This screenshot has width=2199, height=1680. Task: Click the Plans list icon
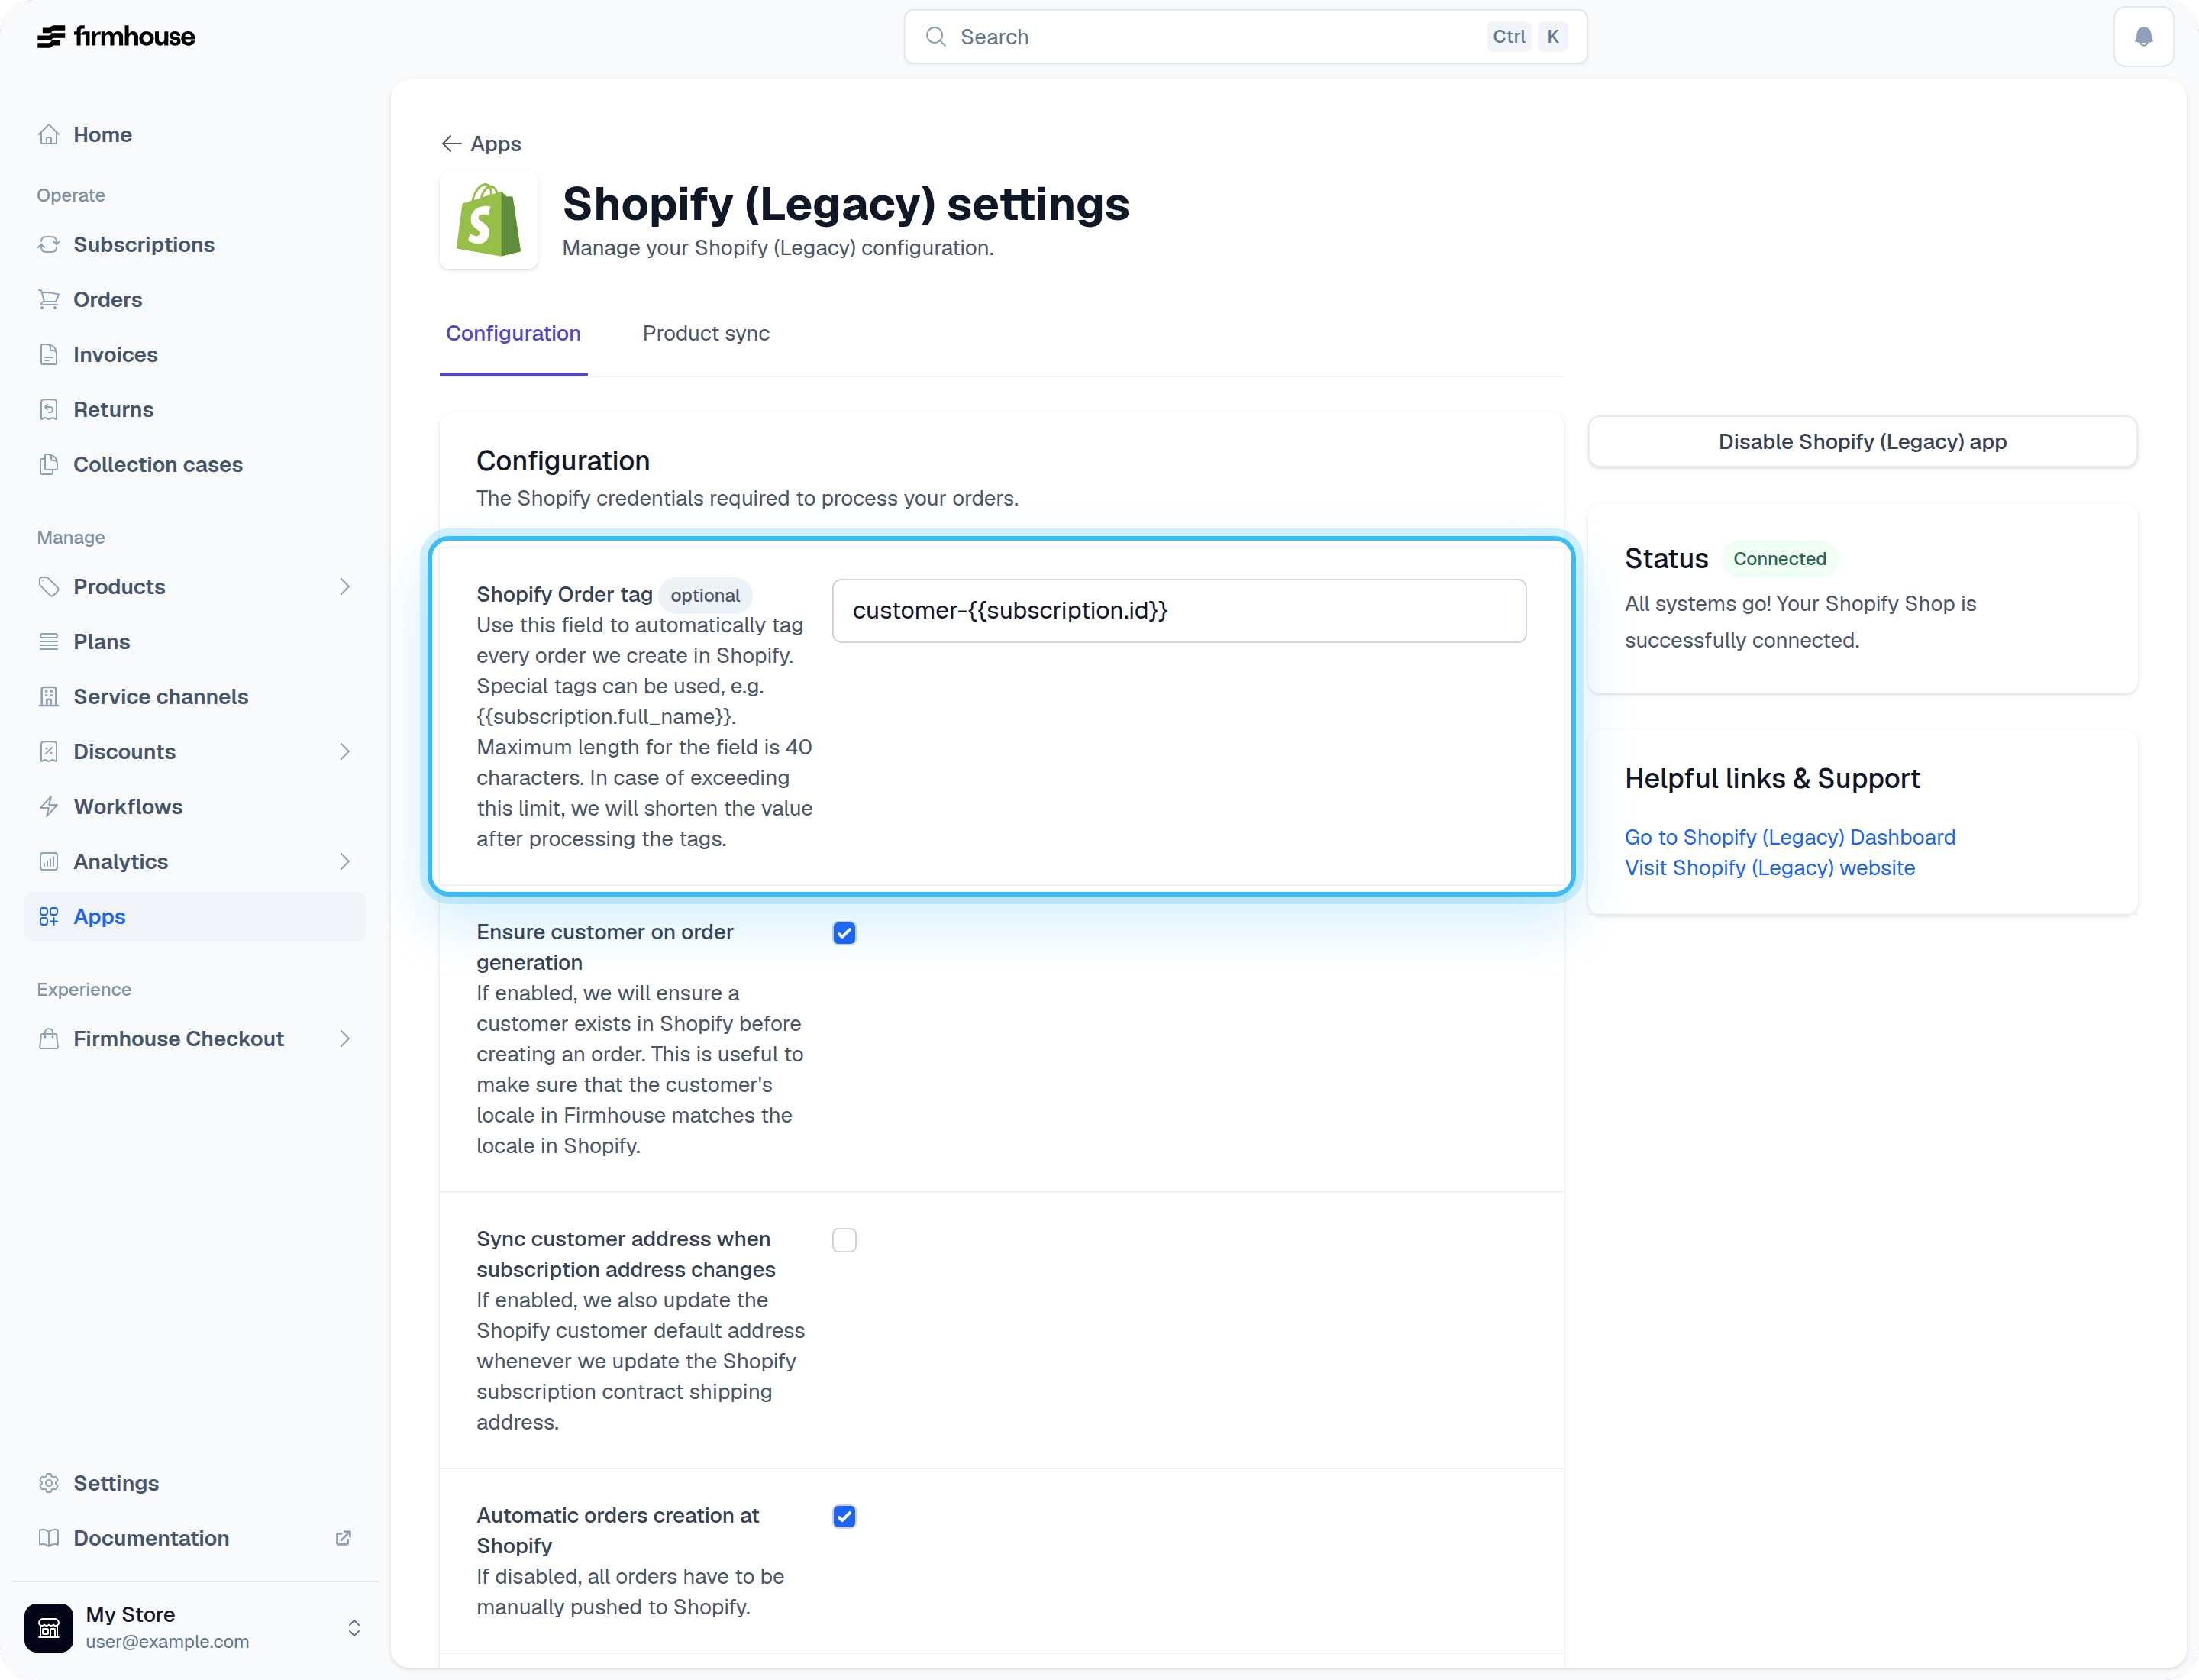tap(49, 641)
